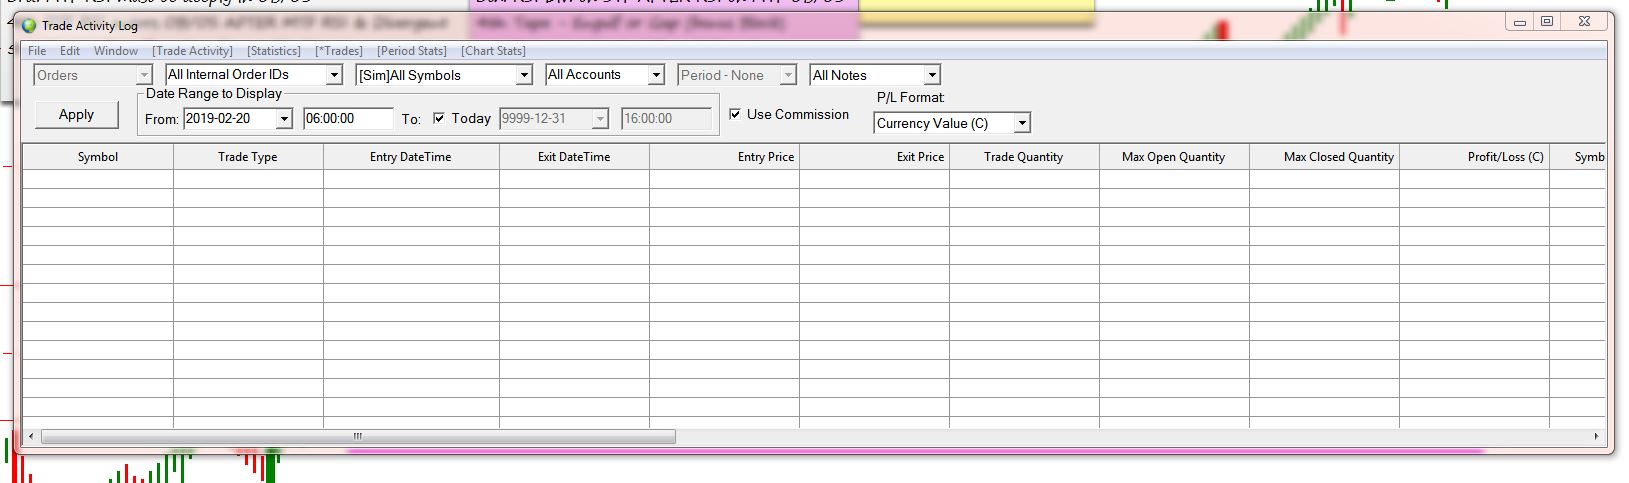1629x483 pixels.
Task: Open the Edit menu
Action: point(70,51)
